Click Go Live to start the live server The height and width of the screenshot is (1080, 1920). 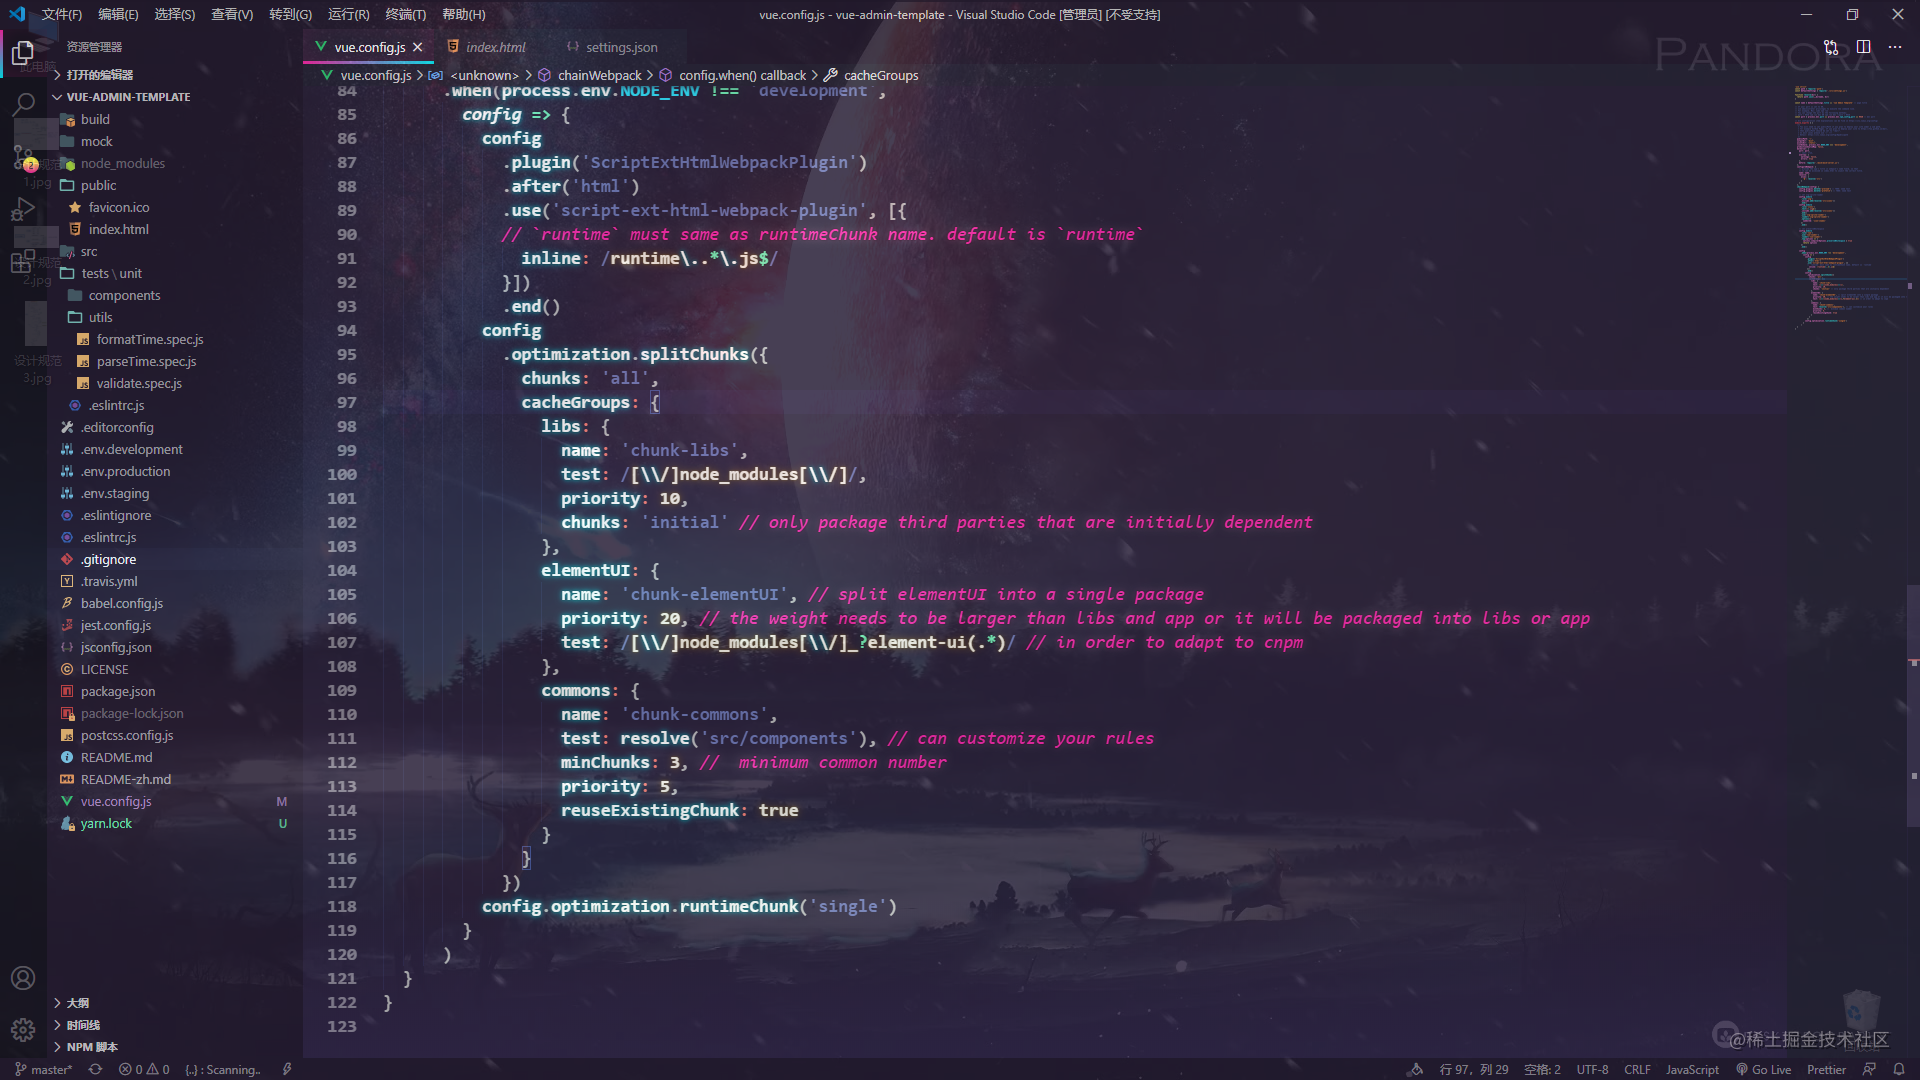(x=1764, y=1069)
